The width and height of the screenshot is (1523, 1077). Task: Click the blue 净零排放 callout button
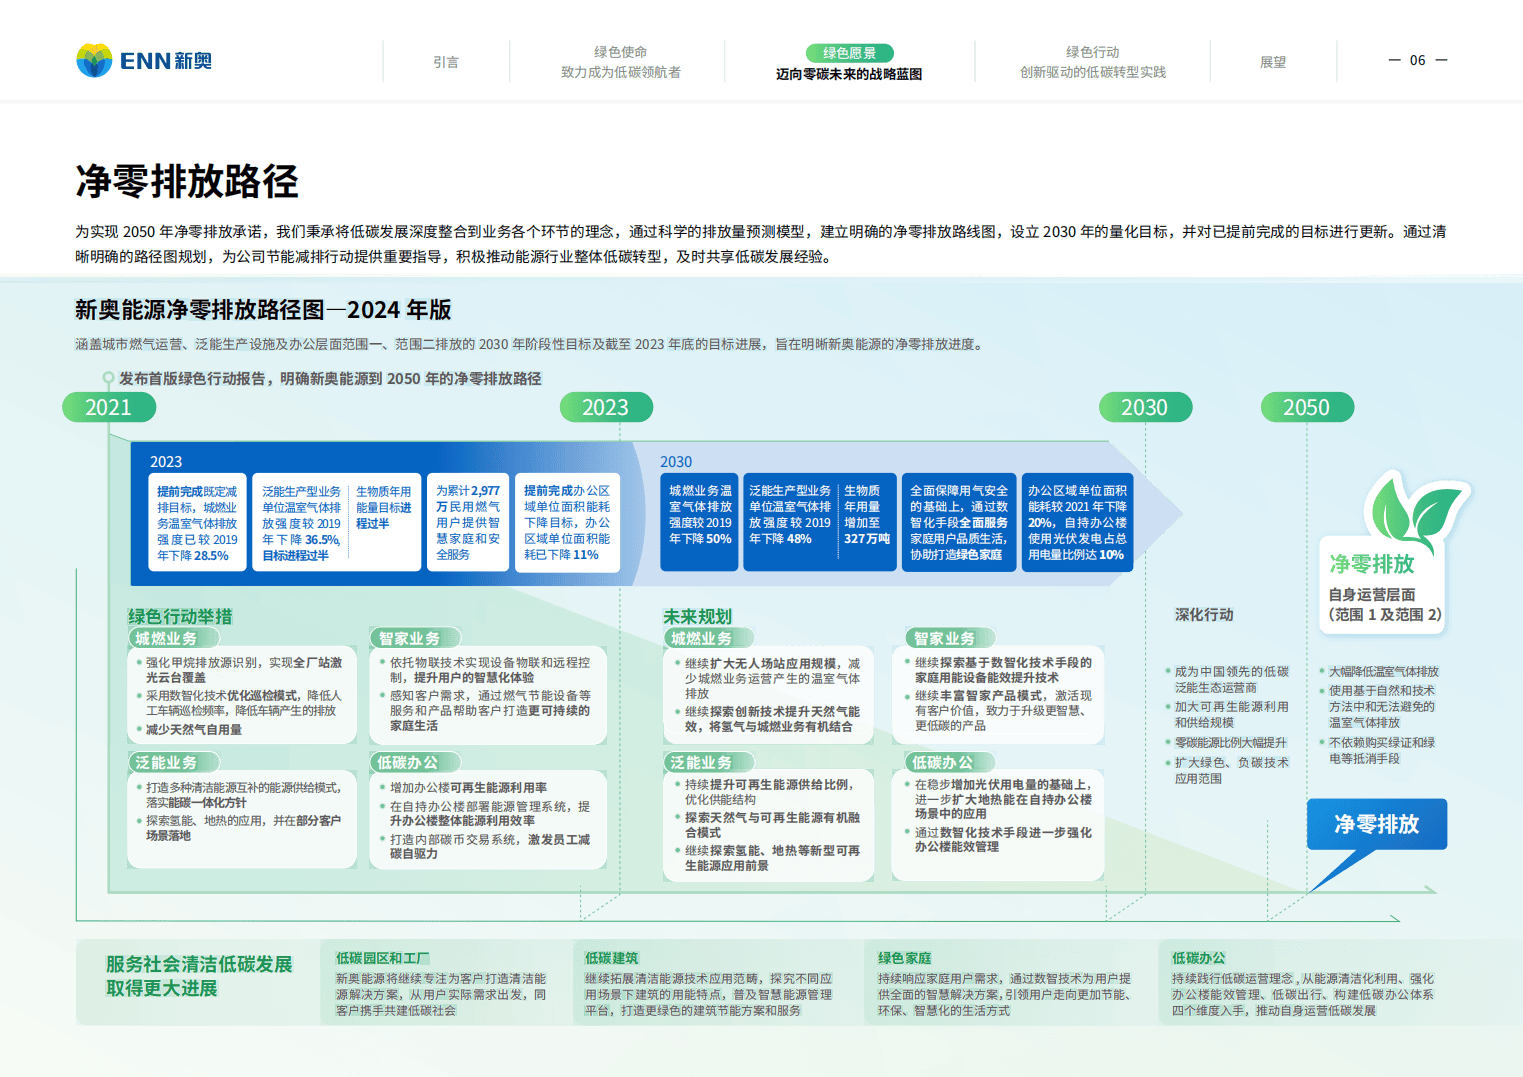click(x=1377, y=825)
